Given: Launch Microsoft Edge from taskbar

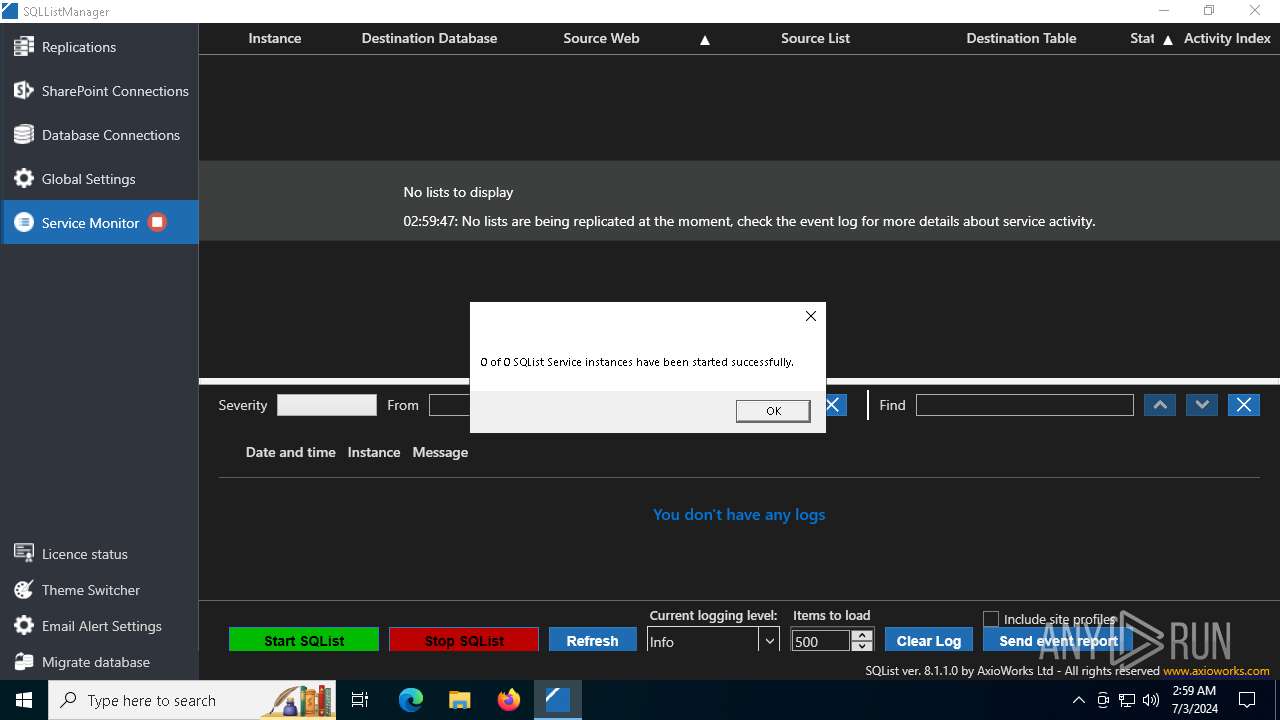Looking at the screenshot, I should (411, 700).
